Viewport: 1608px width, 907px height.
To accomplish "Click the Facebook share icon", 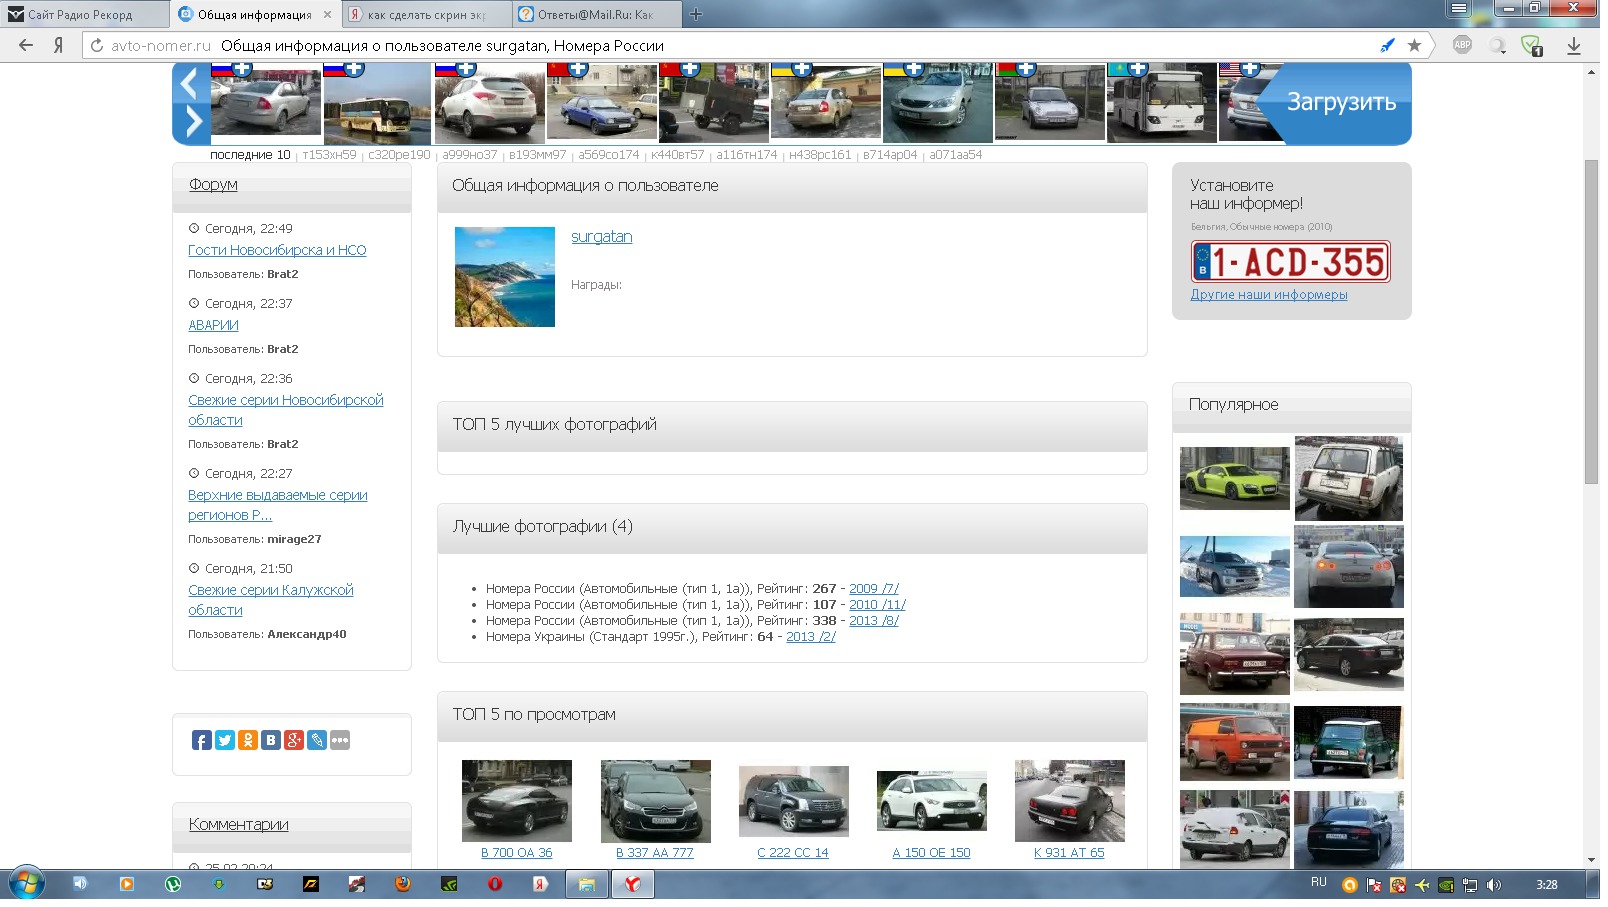I will coord(201,740).
